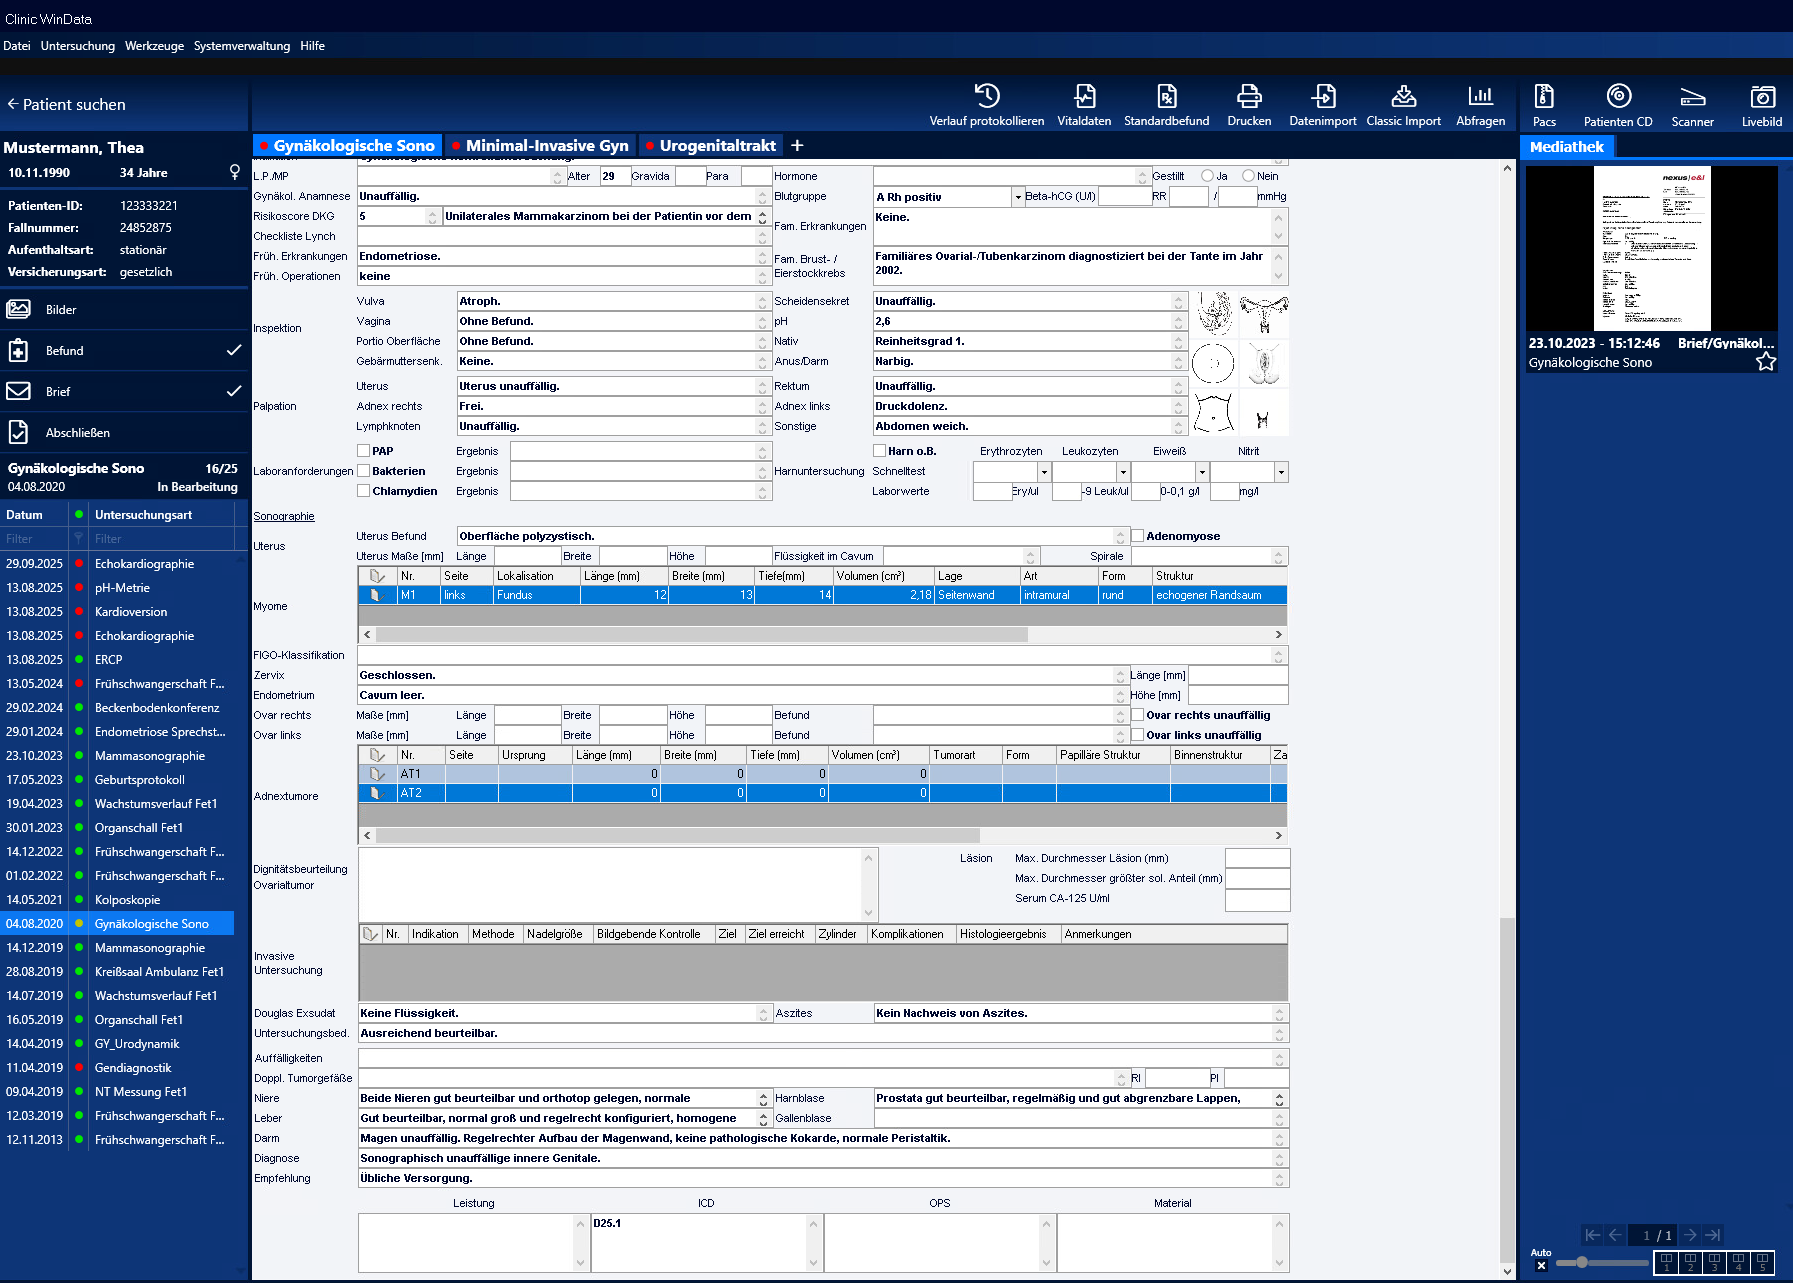Click the Vitaldaten toolbar icon
The height and width of the screenshot is (1283, 1793).
[1084, 96]
